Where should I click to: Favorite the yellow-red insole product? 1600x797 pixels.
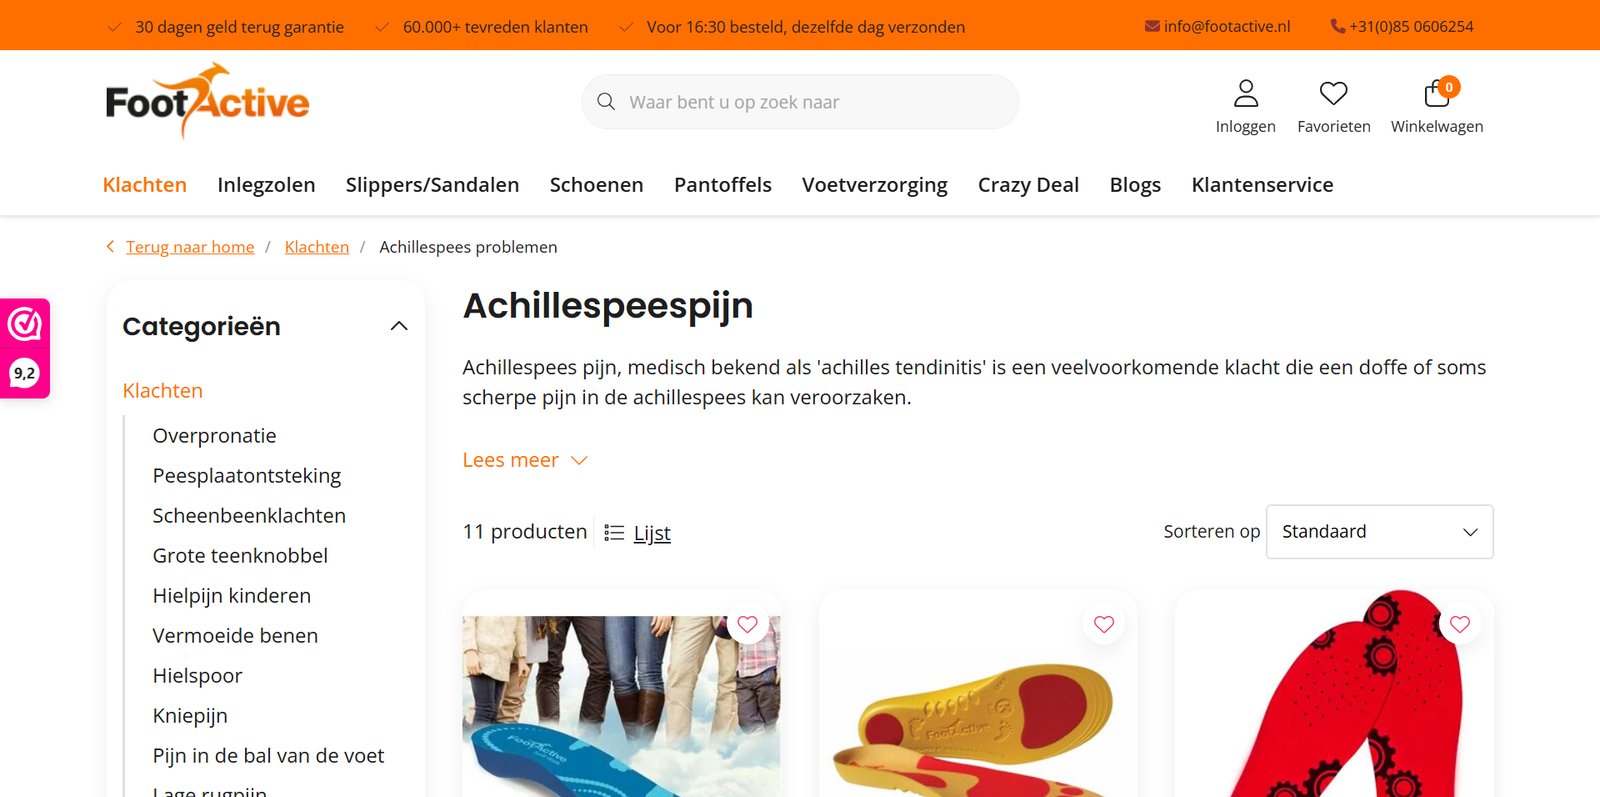pyautogui.click(x=1104, y=625)
